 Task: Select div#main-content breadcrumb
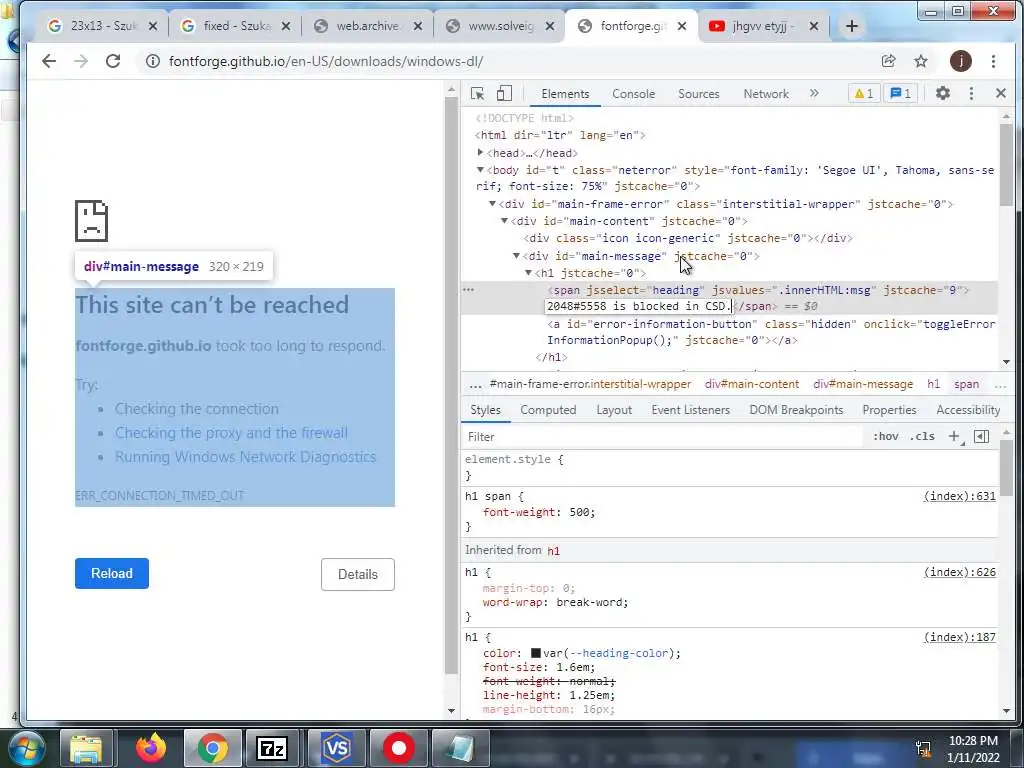point(752,384)
